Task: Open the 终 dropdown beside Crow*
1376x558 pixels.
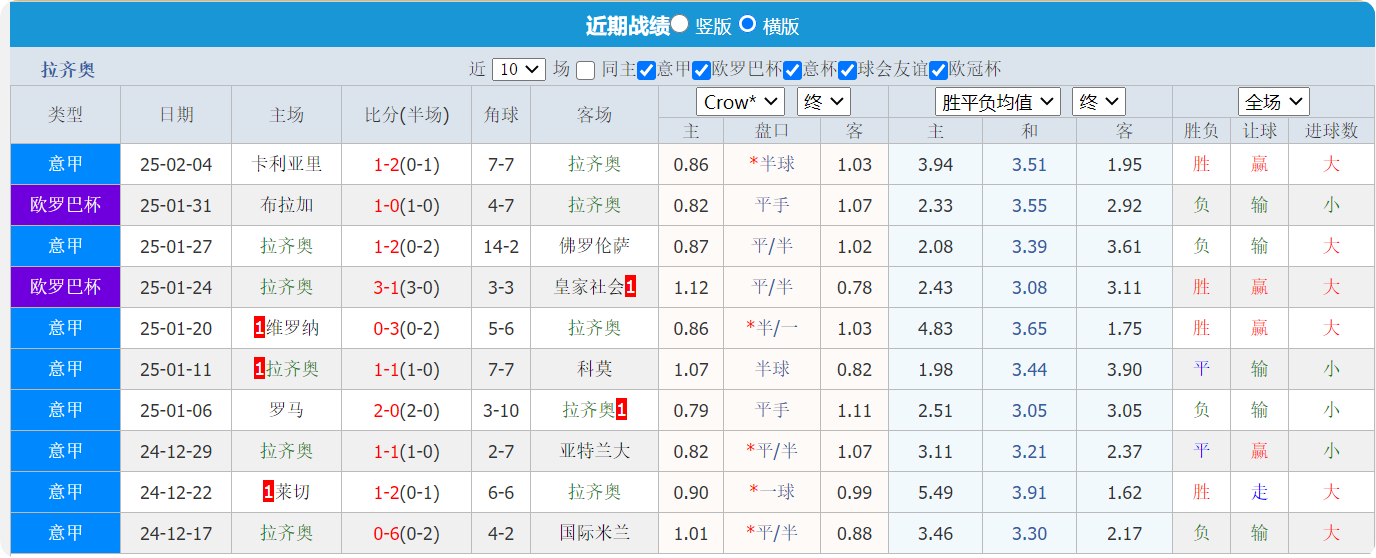Action: tap(823, 102)
